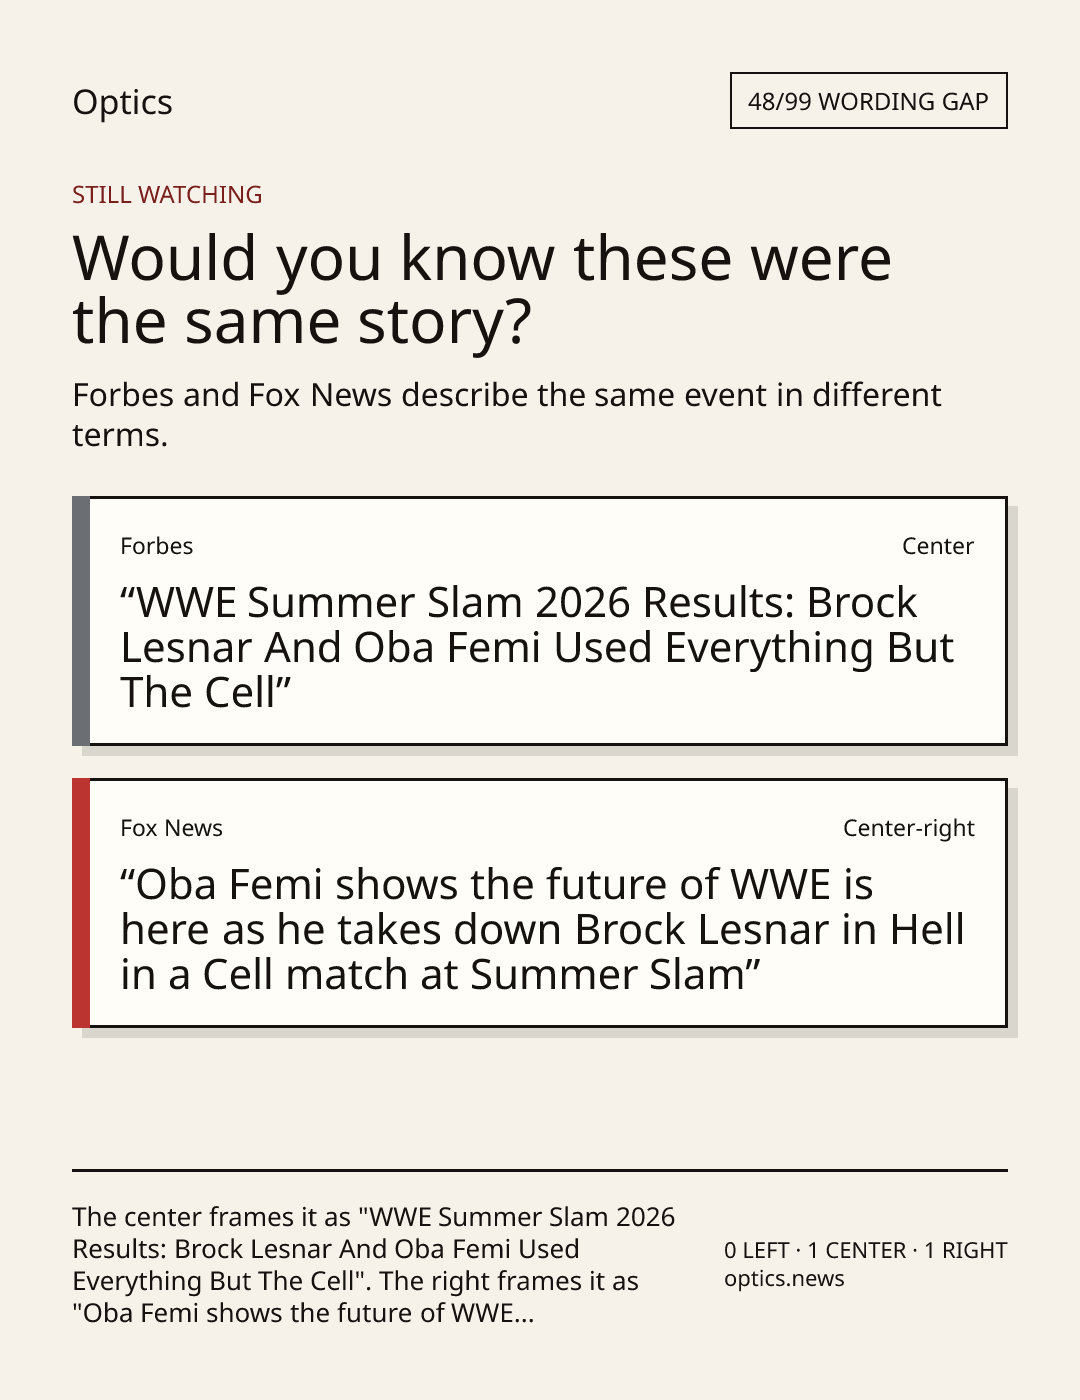This screenshot has width=1080, height=1400.
Task: Click the Center-right bias label
Action: point(909,828)
